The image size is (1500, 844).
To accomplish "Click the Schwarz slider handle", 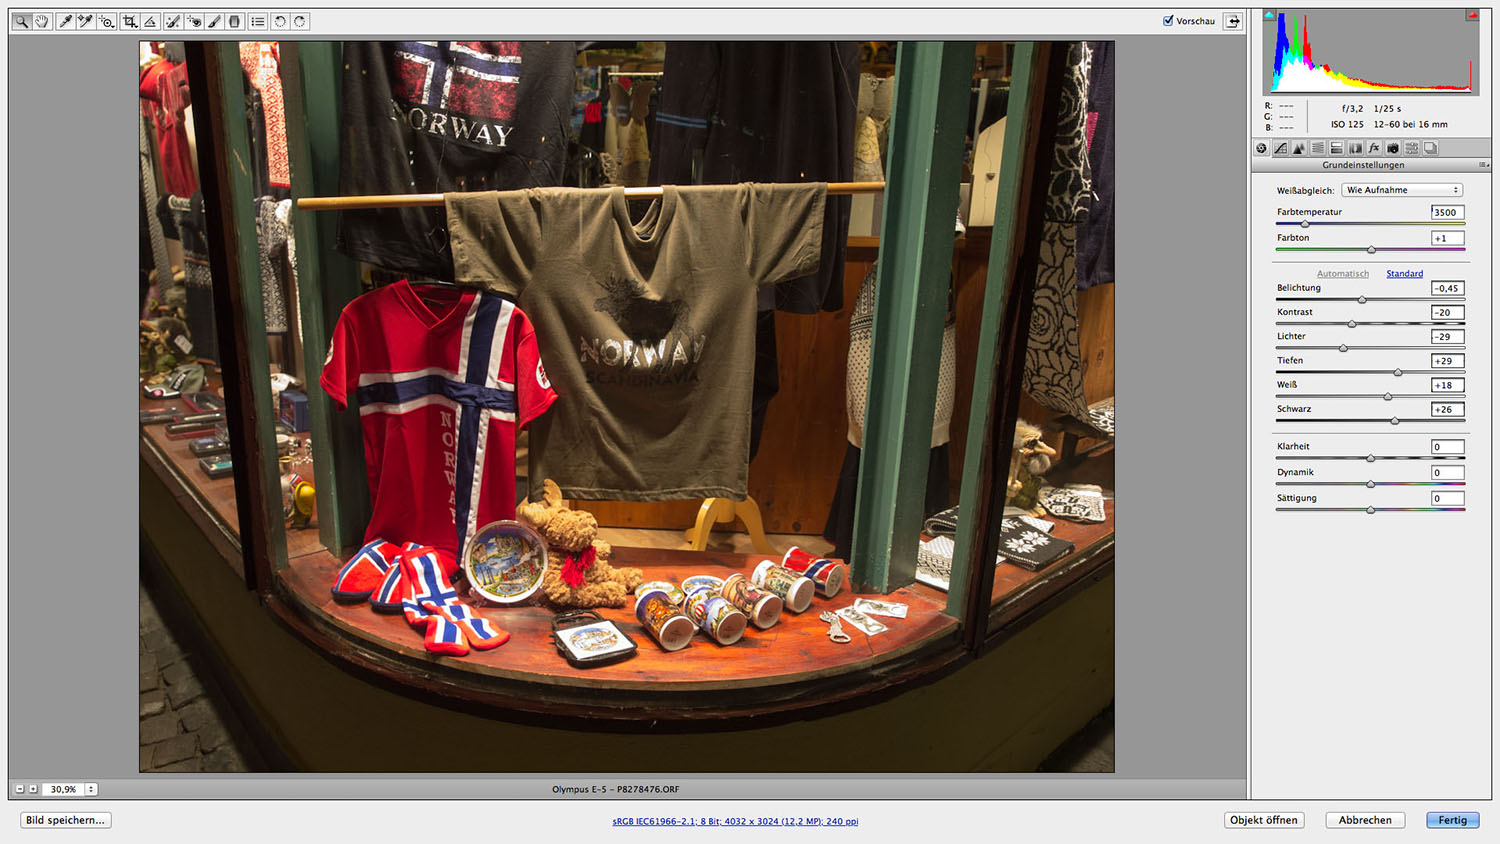I will coord(1395,421).
